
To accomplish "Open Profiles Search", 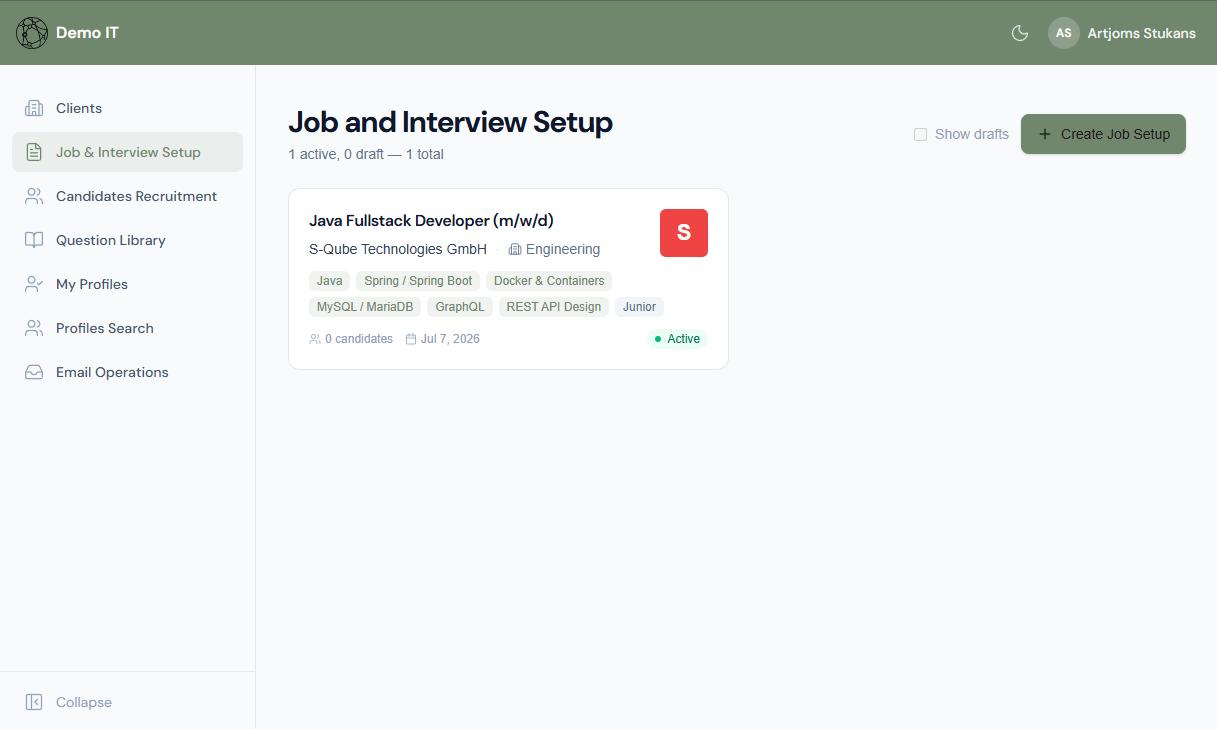I will click(127, 328).
